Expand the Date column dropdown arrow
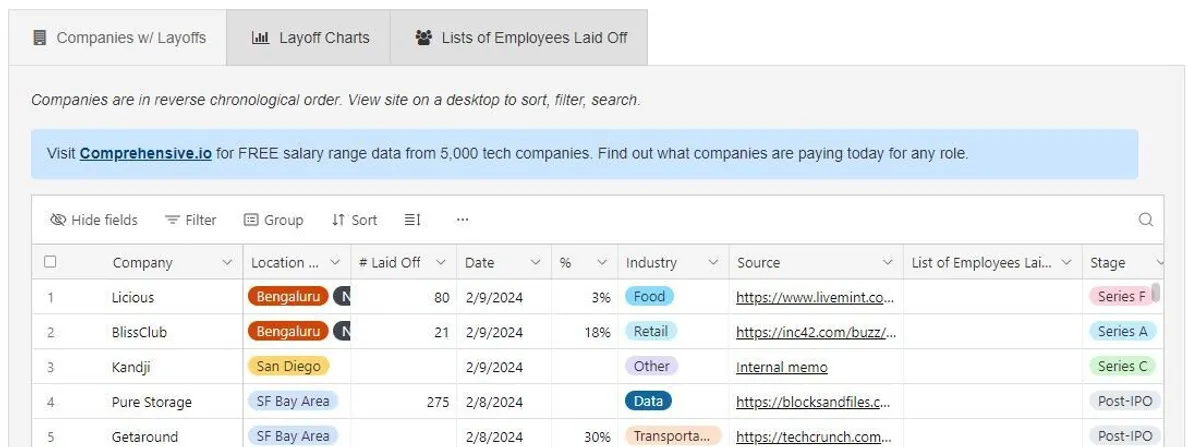The image size is (1200, 447). (535, 263)
